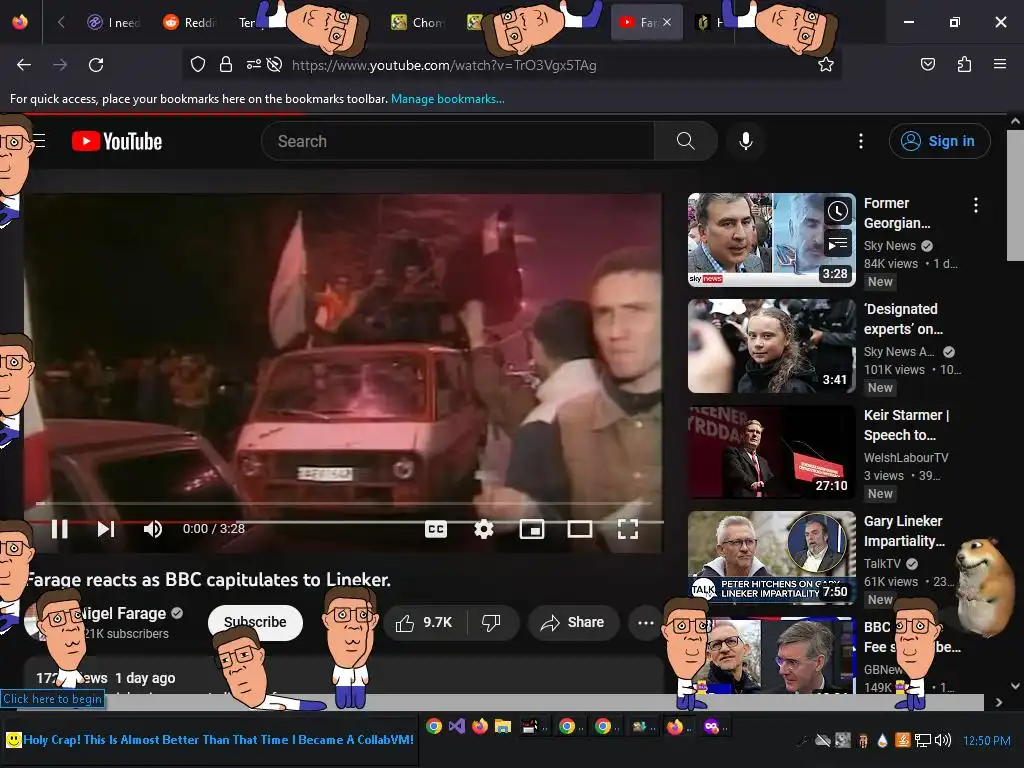Save page to Pocket
This screenshot has width=1024, height=768.
tap(927, 64)
